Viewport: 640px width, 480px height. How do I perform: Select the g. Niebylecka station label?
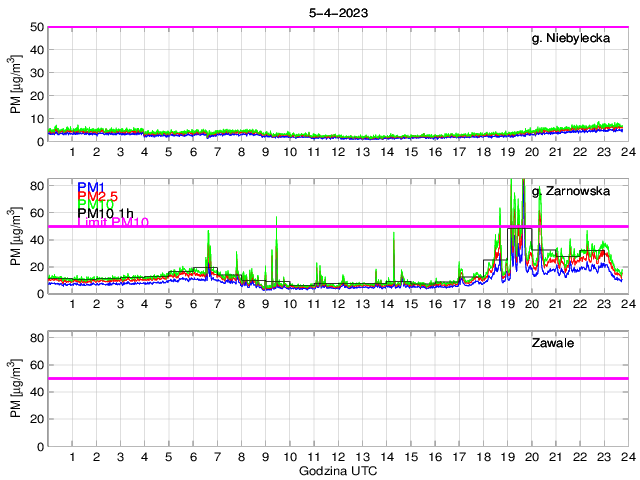pos(577,39)
